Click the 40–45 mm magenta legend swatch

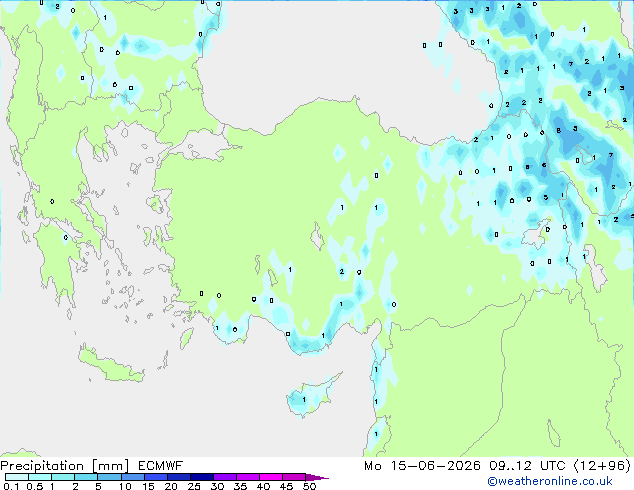pyautogui.click(x=271, y=477)
